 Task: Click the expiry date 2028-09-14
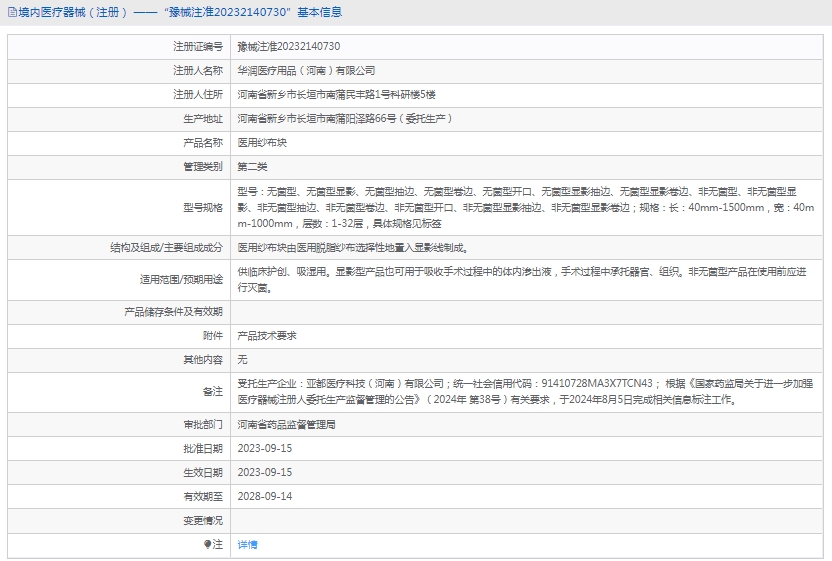[264, 496]
